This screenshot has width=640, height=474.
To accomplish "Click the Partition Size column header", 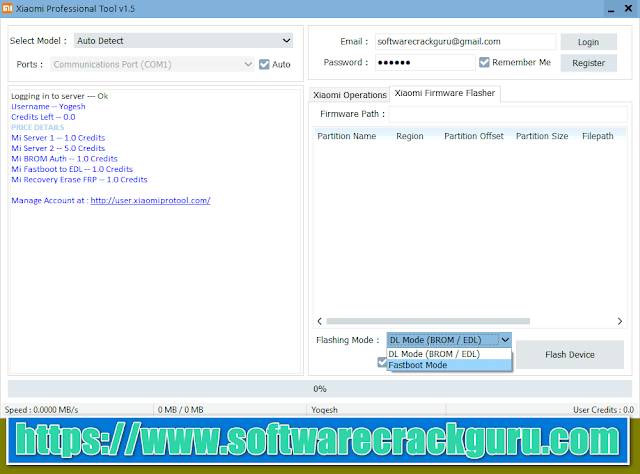I will [x=542, y=136].
